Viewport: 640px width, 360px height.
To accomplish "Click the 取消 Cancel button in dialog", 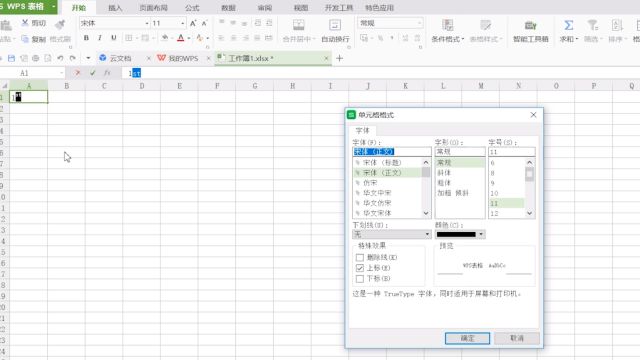I will coord(517,338).
